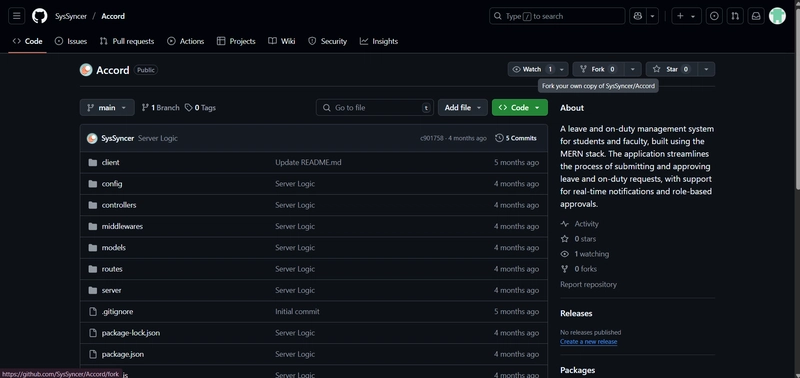
Task: Open the issues icon in top bar
Action: [714, 16]
